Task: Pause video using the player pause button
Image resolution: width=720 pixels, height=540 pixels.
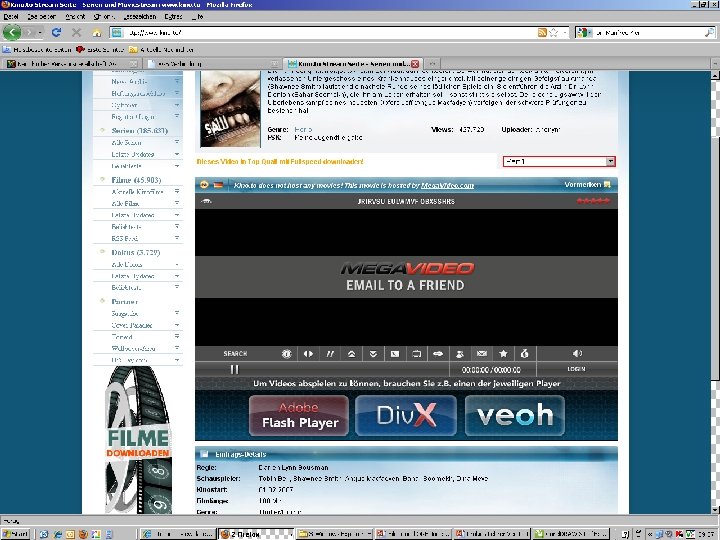Action: 235,369
